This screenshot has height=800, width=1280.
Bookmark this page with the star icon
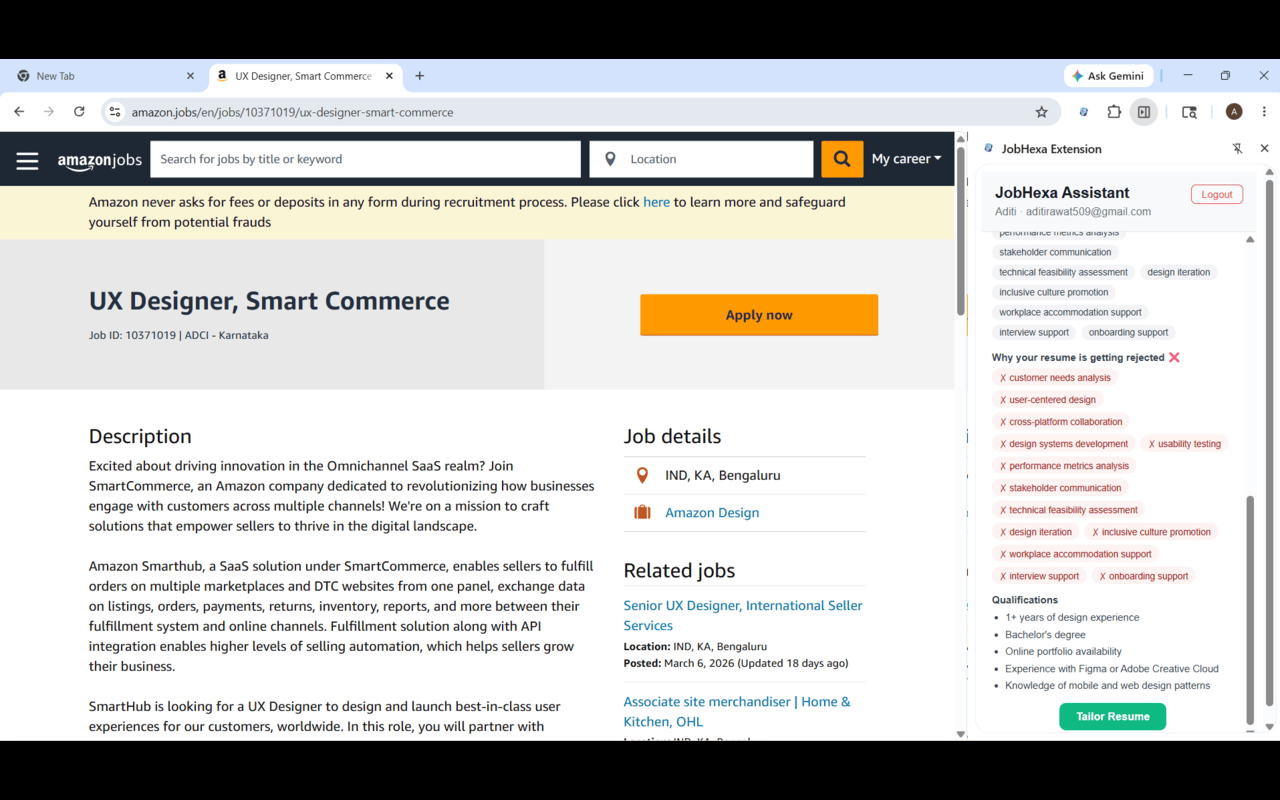1042,112
